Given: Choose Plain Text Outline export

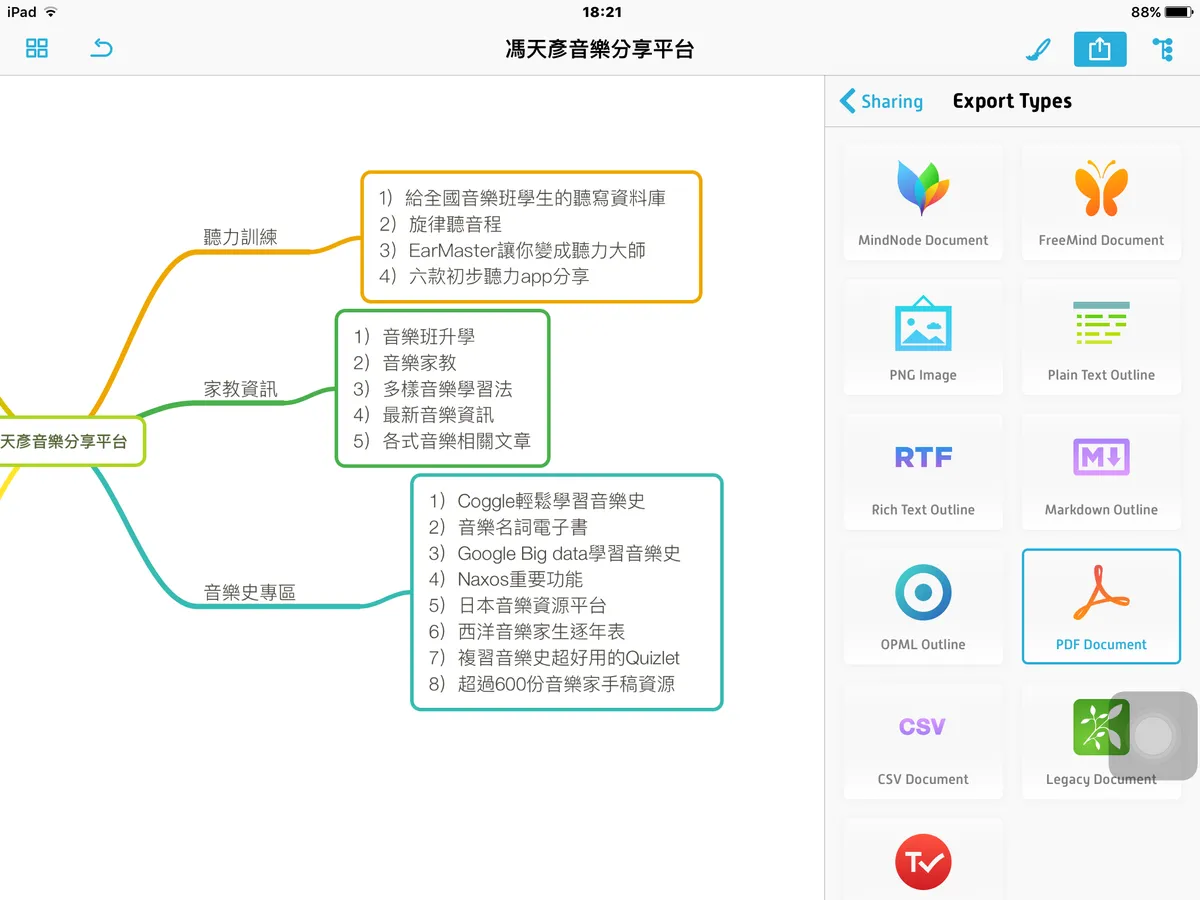Looking at the screenshot, I should pyautogui.click(x=1101, y=337).
